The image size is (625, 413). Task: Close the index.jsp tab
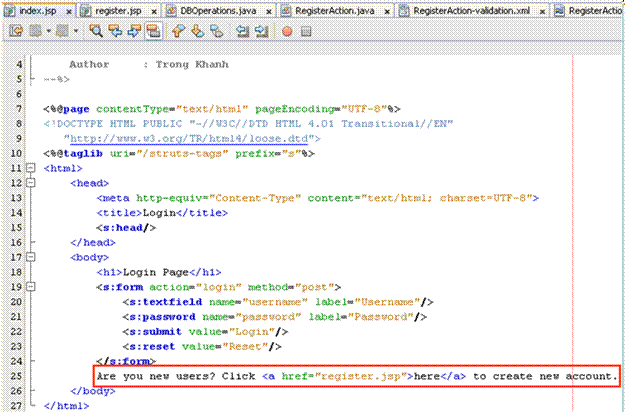click(69, 12)
